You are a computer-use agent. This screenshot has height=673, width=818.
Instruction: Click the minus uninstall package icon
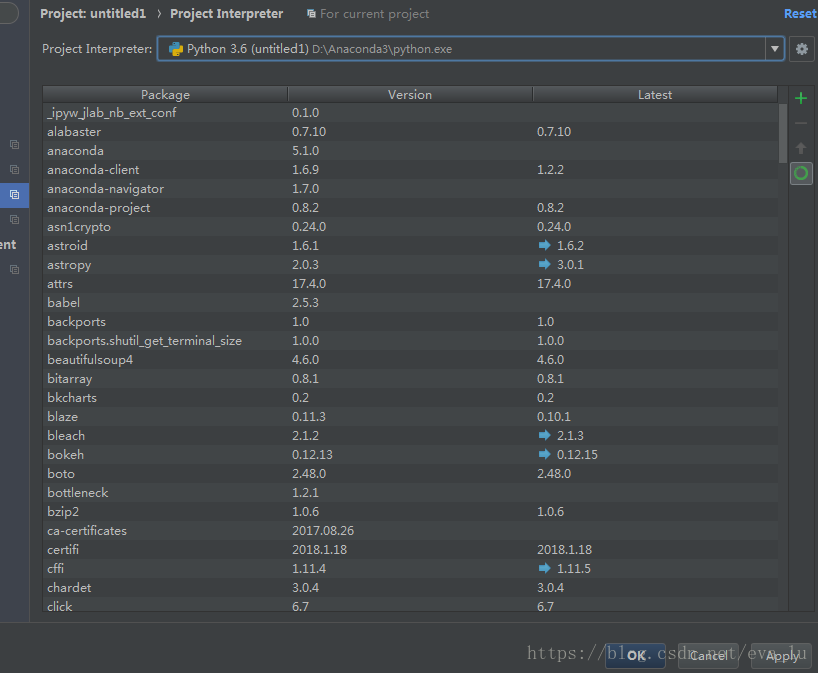801,123
